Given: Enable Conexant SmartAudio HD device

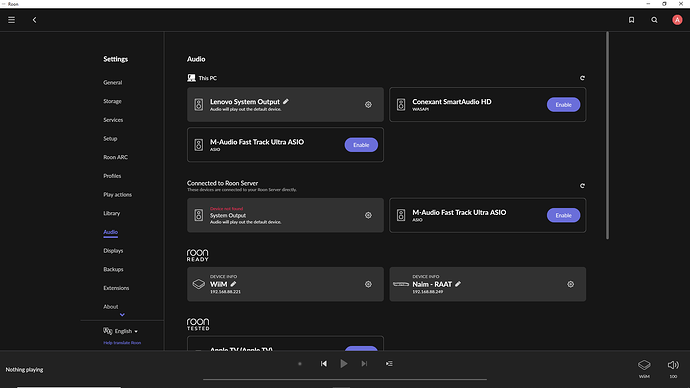Looking at the screenshot, I should tap(563, 105).
